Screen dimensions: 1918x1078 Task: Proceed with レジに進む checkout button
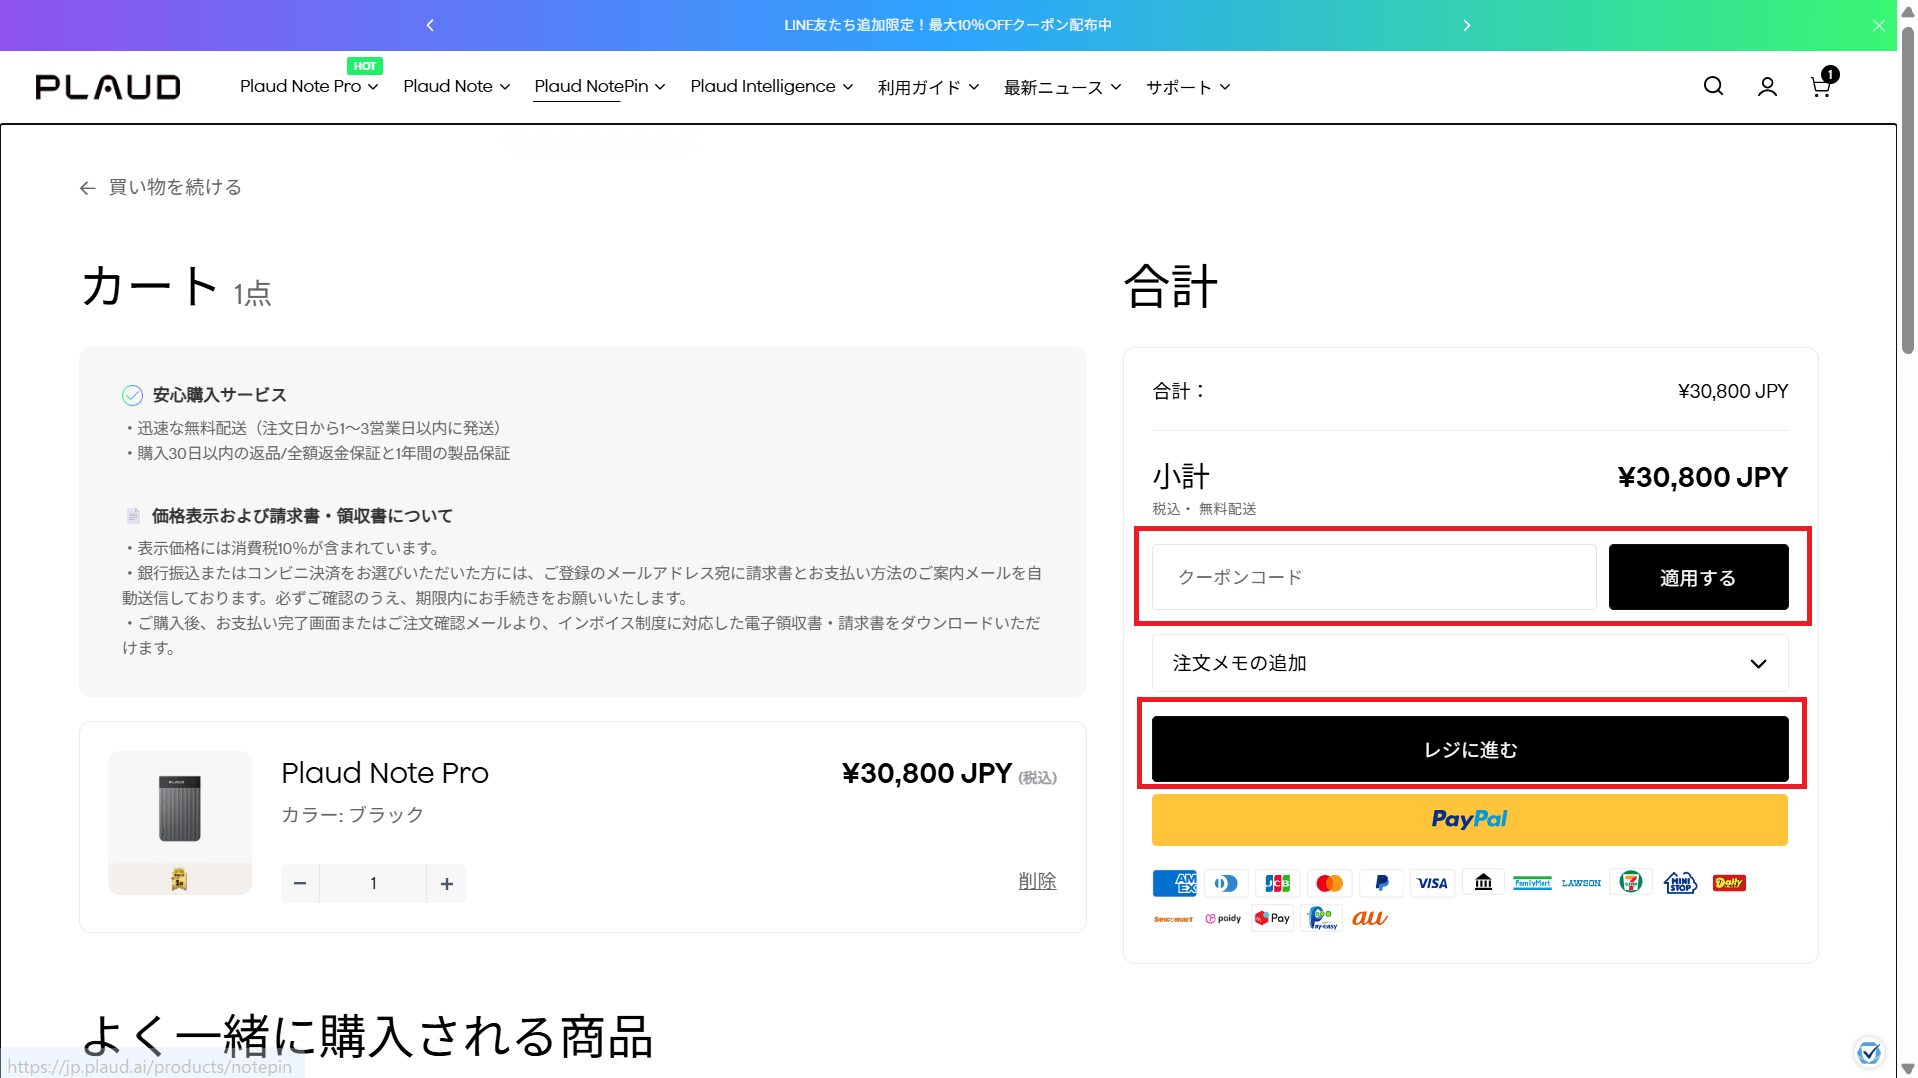pyautogui.click(x=1469, y=749)
